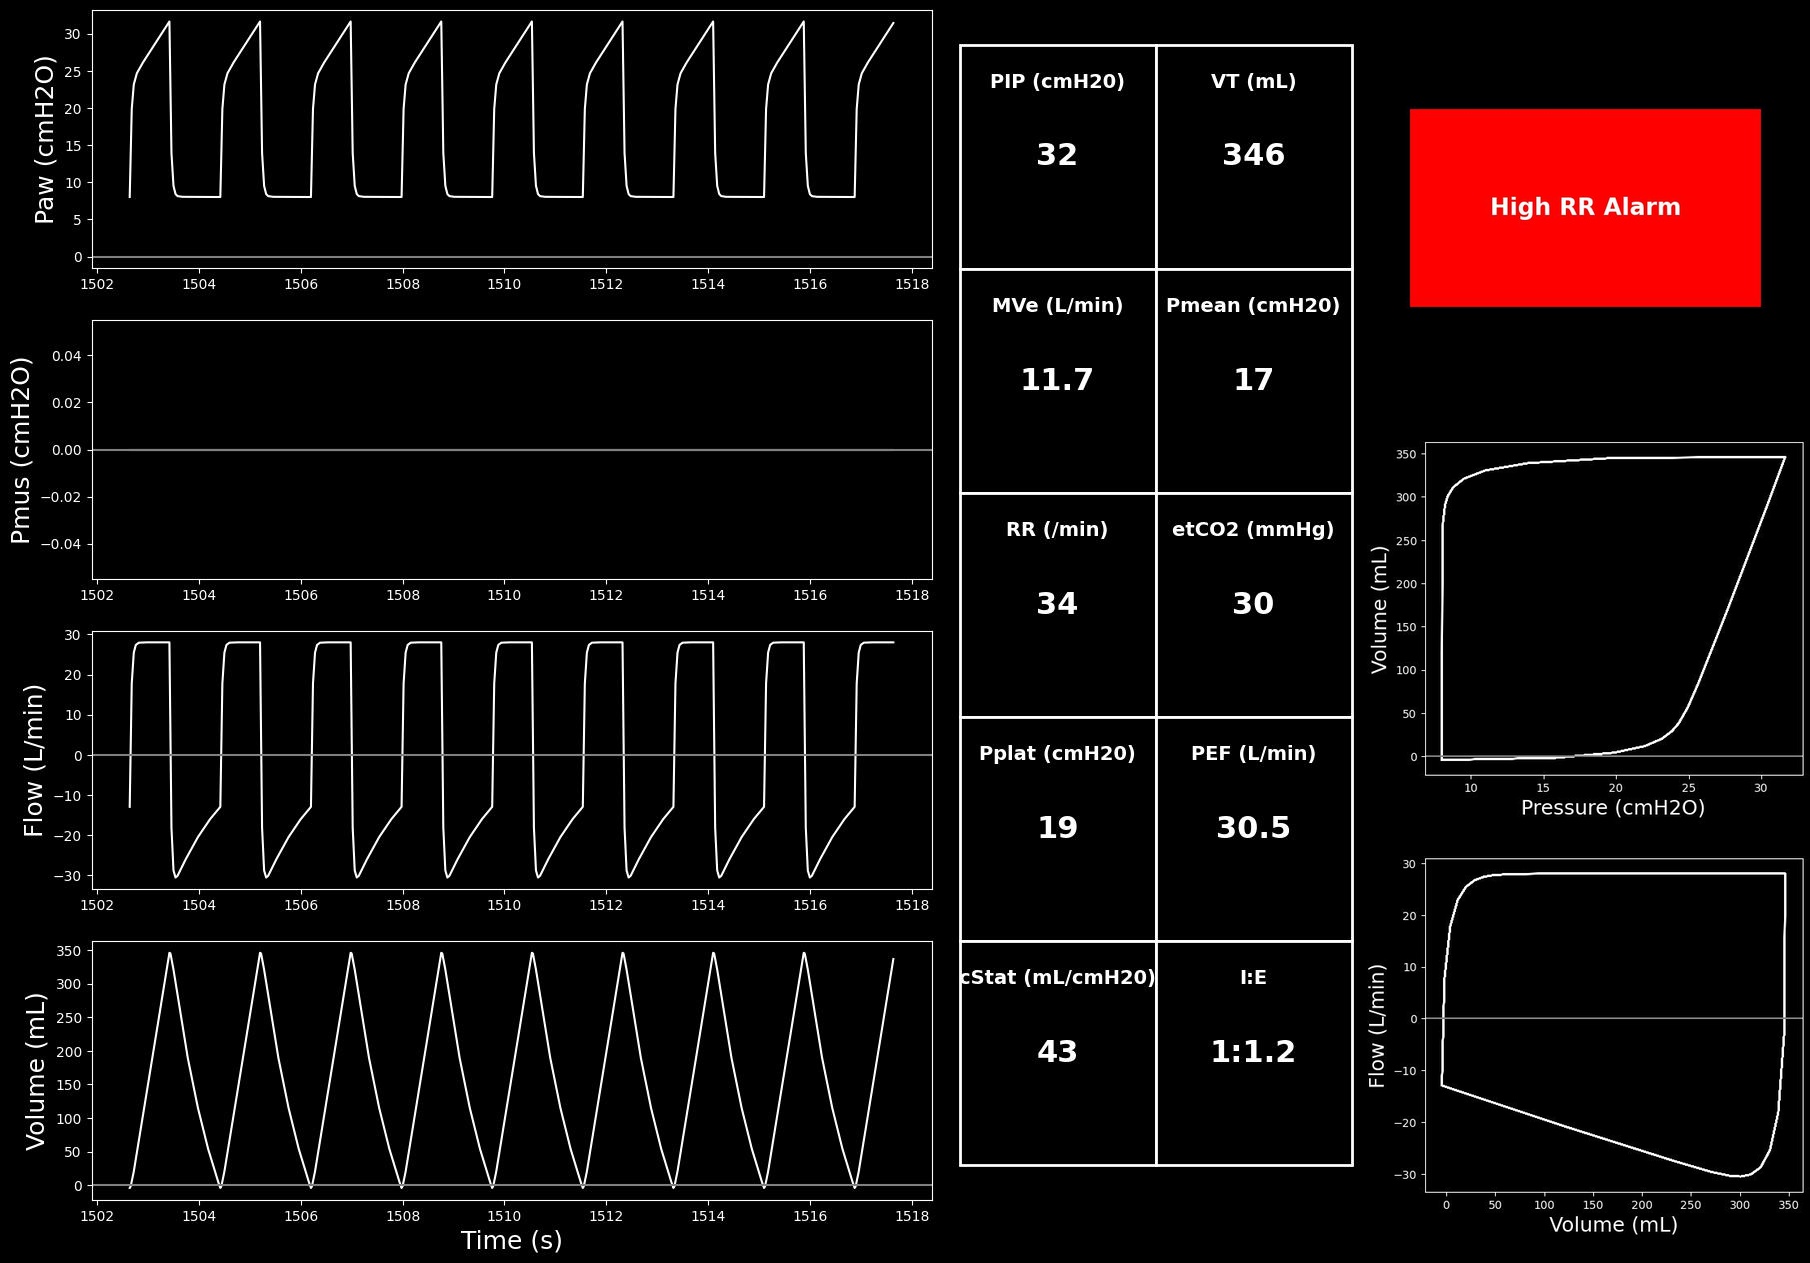Click the Pressure (cmH2O) loop axis label
Image resolution: width=1810 pixels, height=1263 pixels.
tap(1613, 808)
